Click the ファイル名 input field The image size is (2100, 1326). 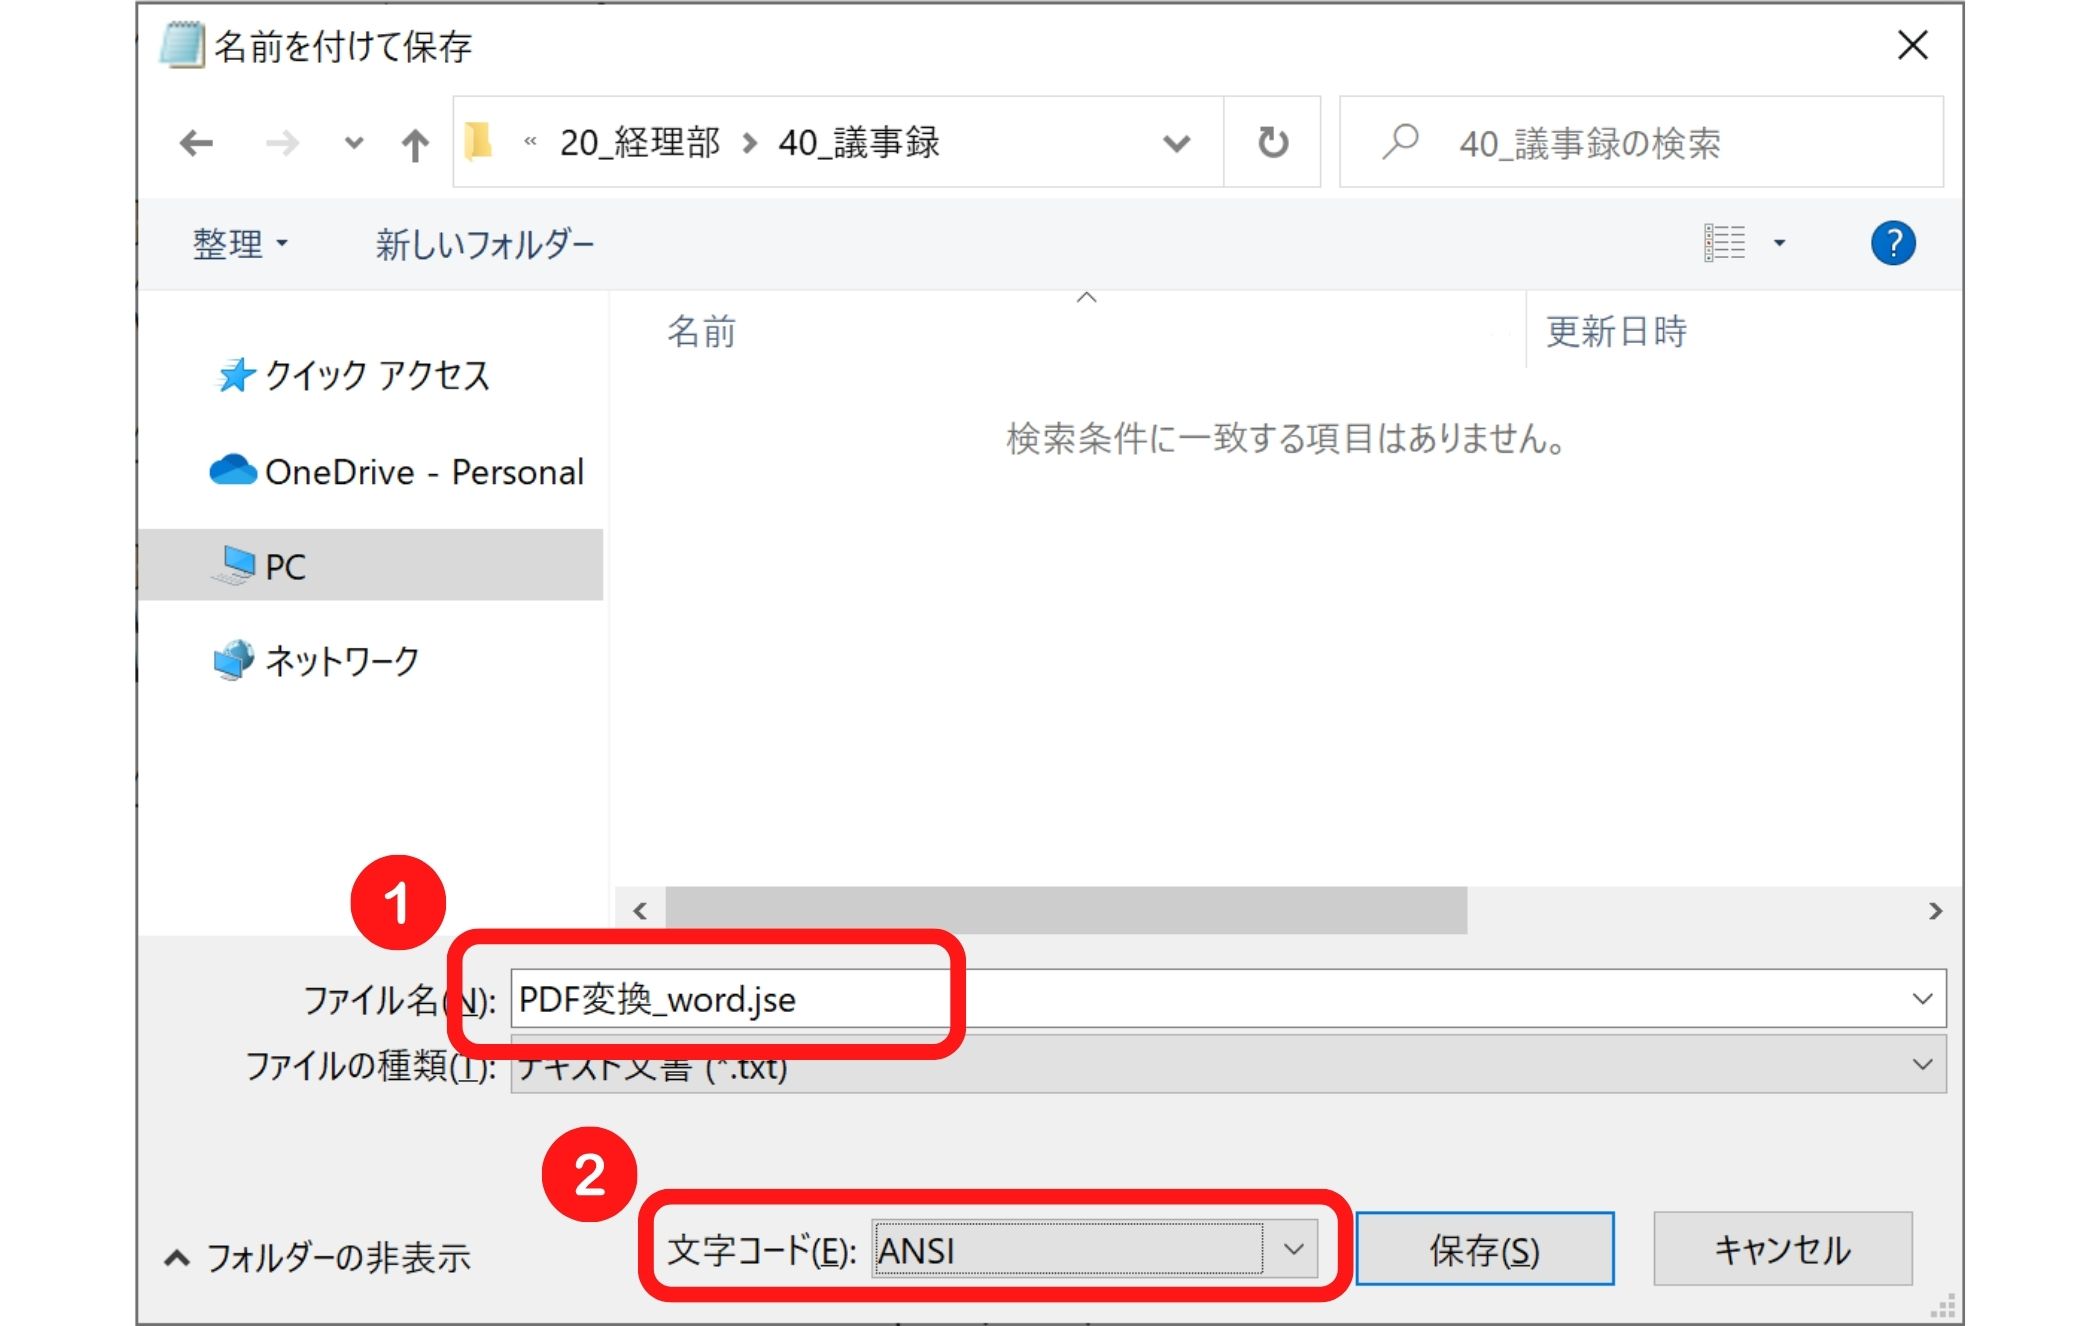[1228, 998]
